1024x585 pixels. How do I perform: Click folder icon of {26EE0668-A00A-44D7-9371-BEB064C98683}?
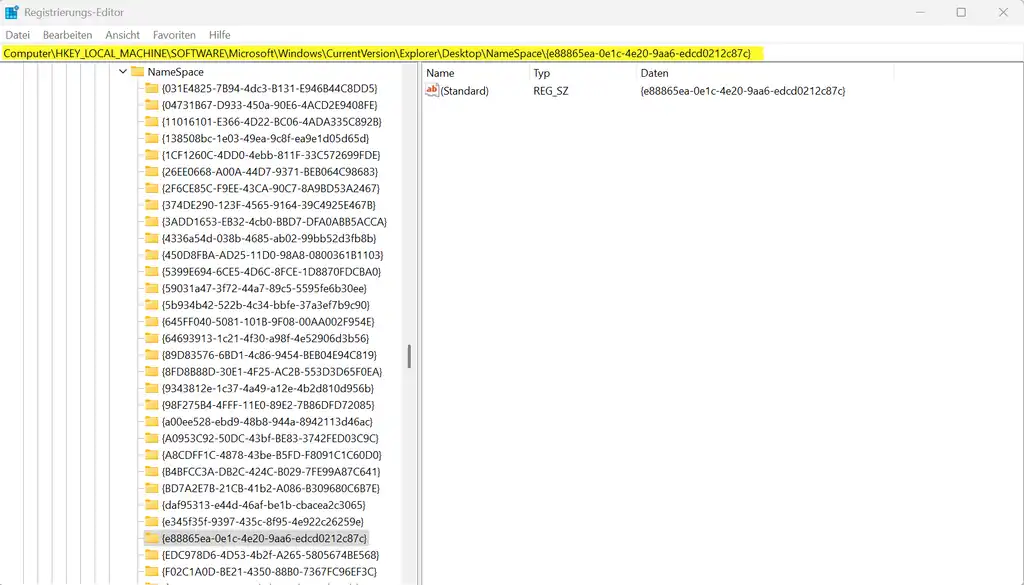152,172
